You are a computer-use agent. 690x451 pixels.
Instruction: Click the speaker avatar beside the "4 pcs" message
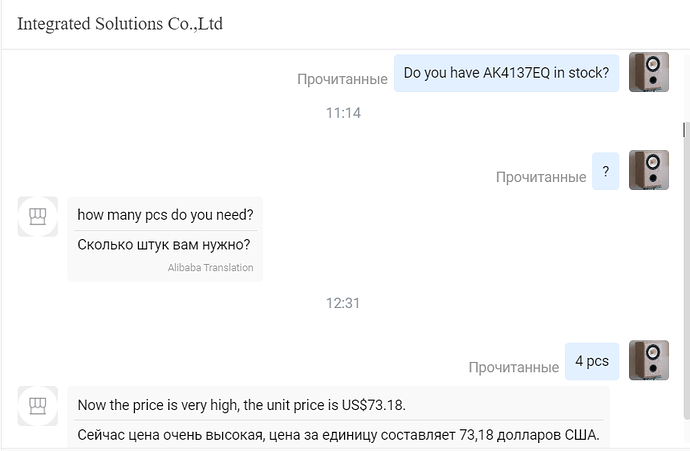tap(648, 360)
